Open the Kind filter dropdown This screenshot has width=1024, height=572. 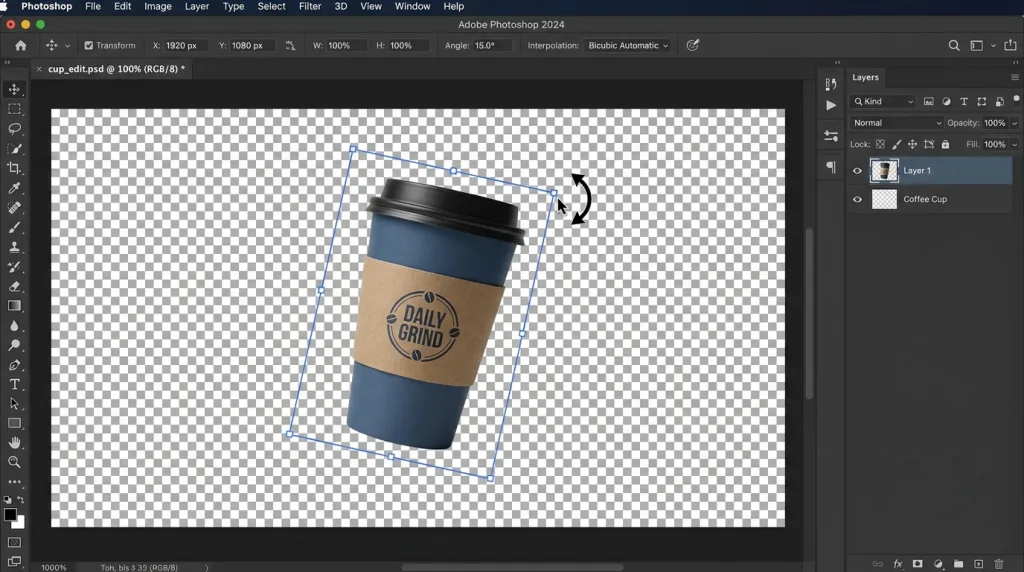(883, 101)
